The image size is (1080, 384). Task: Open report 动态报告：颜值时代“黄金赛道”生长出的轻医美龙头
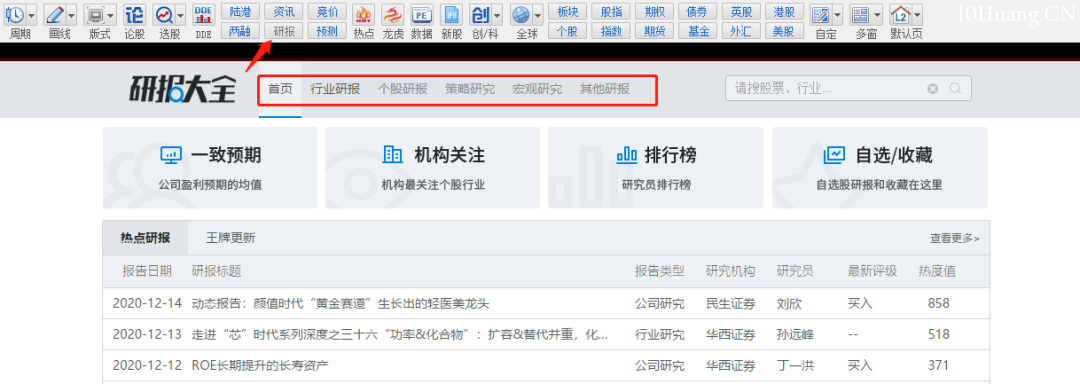tap(340, 303)
